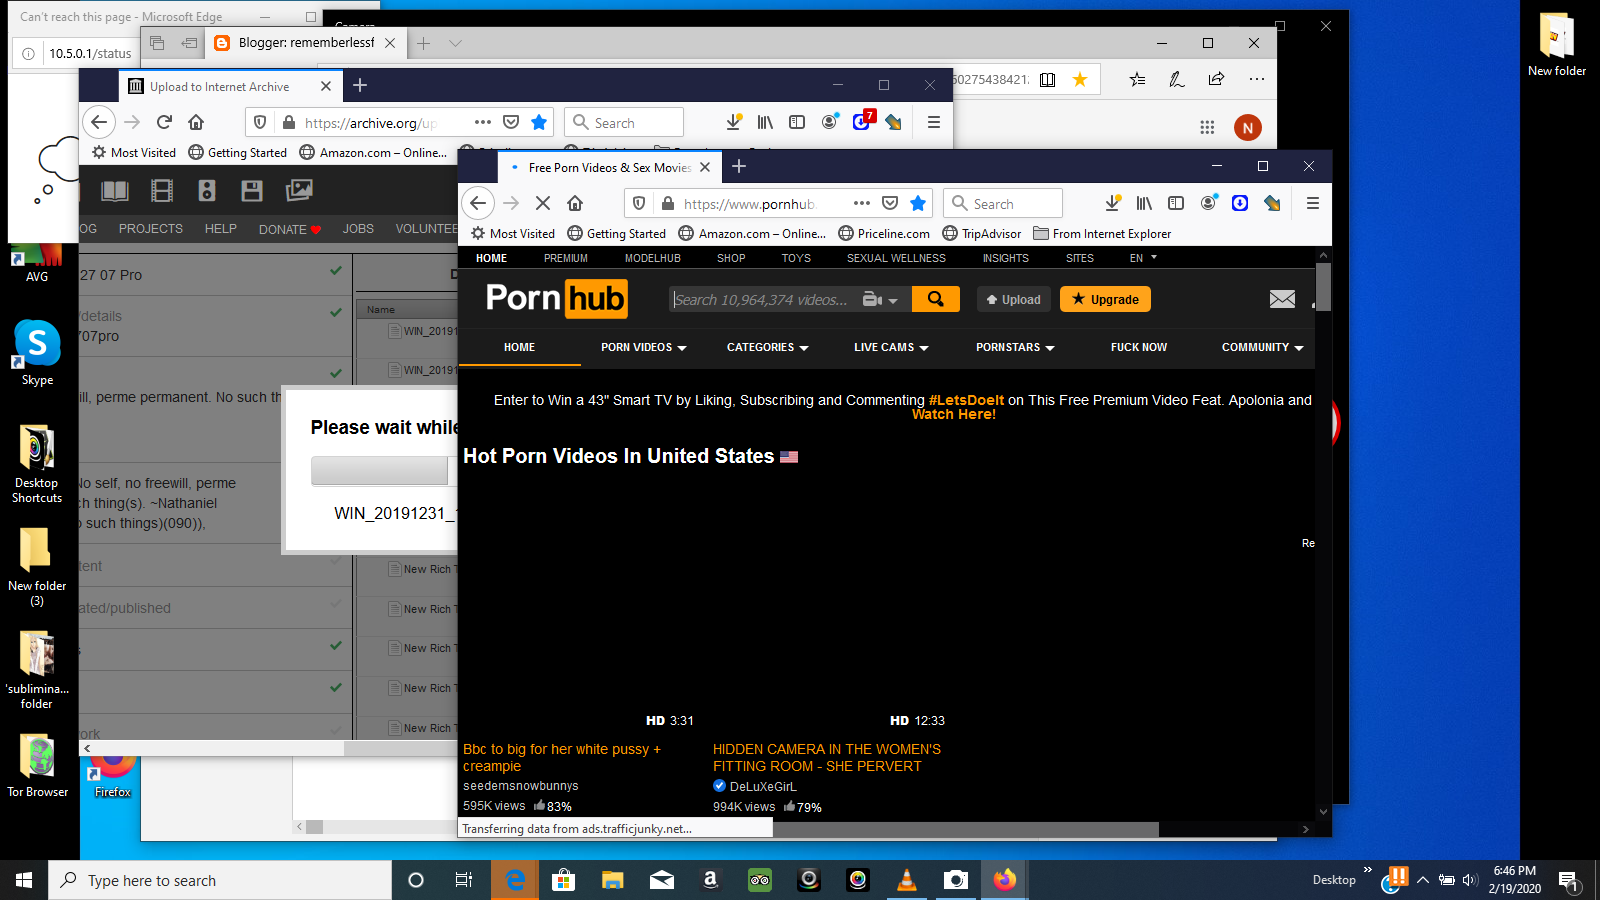This screenshot has width=1600, height=900.
Task: Open page actions ellipsis in front Firefox window
Action: tap(862, 203)
